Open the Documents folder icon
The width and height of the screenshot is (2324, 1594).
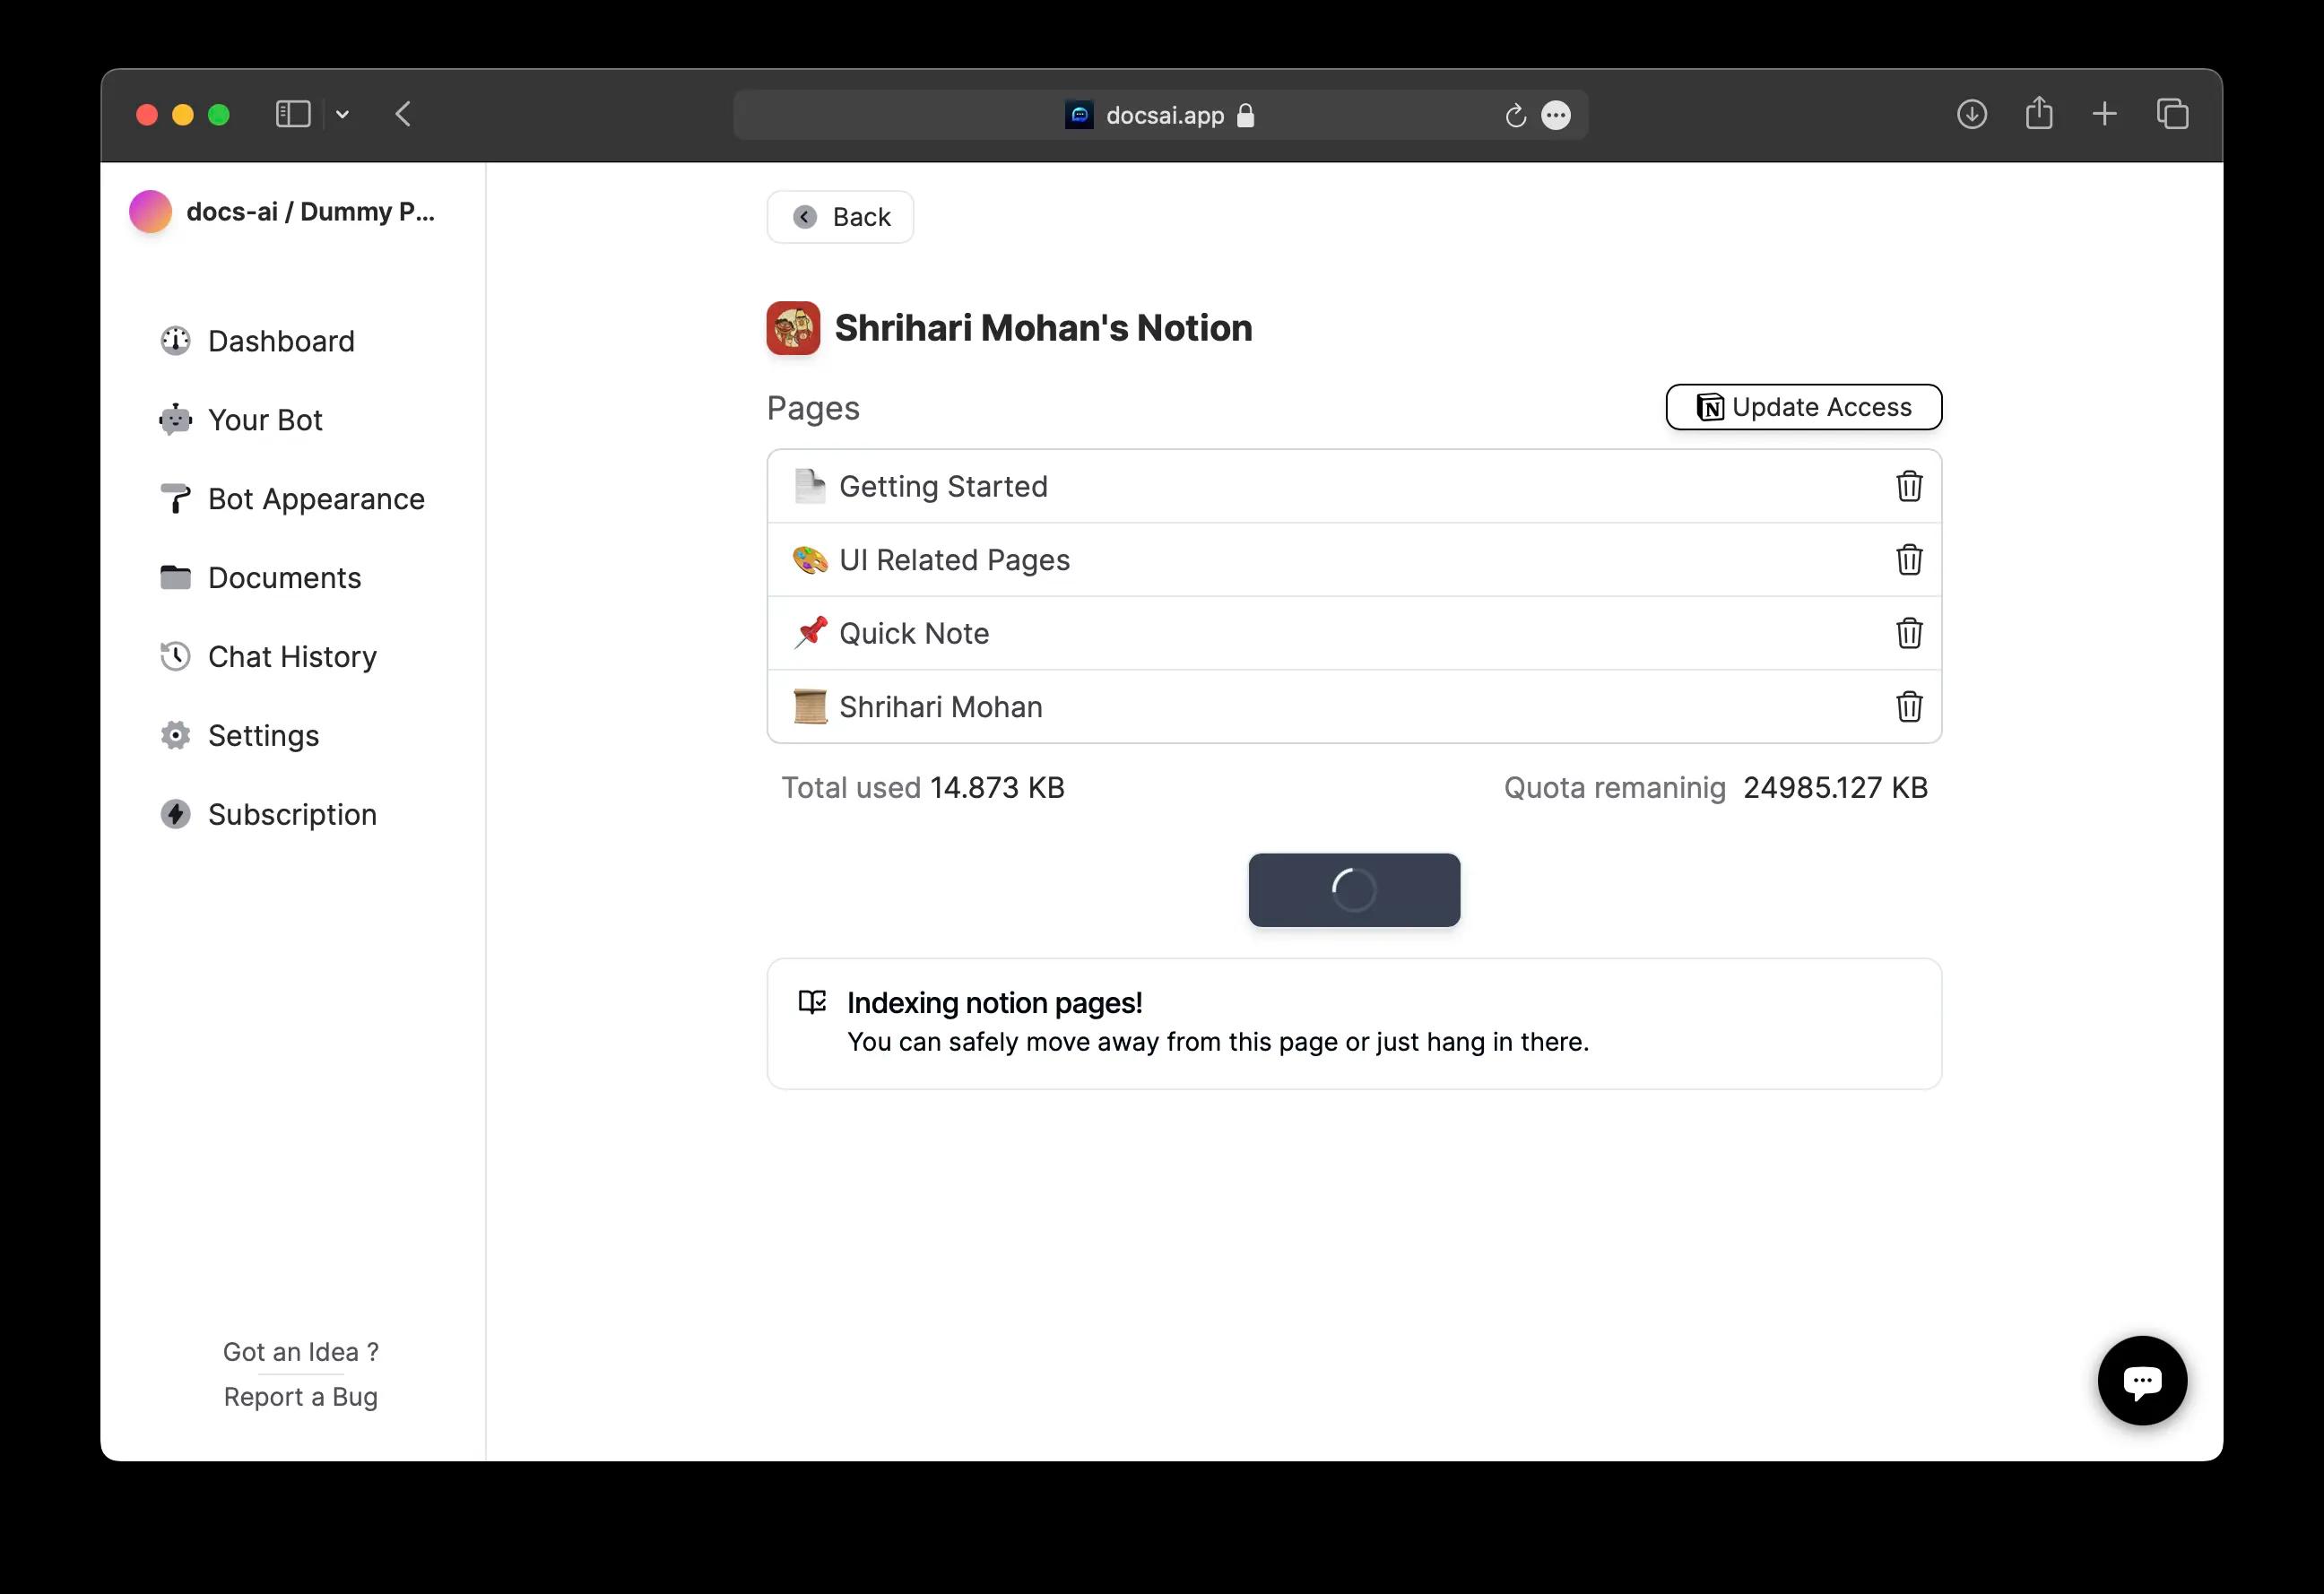(175, 577)
